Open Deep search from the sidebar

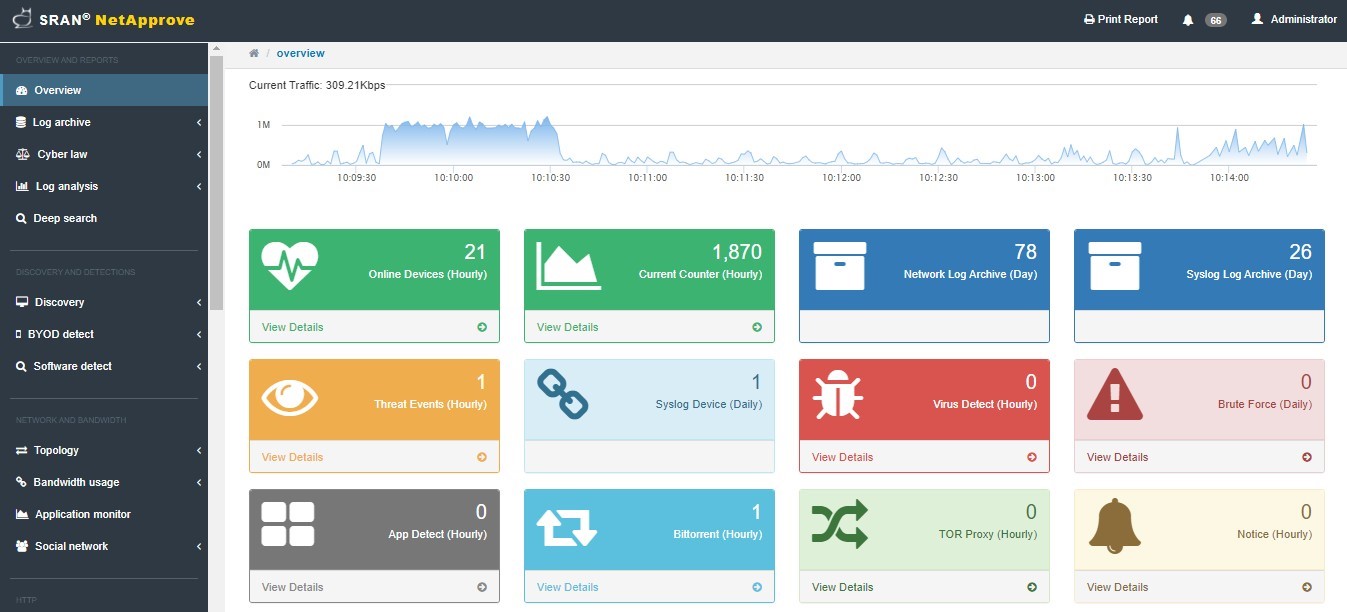(65, 218)
